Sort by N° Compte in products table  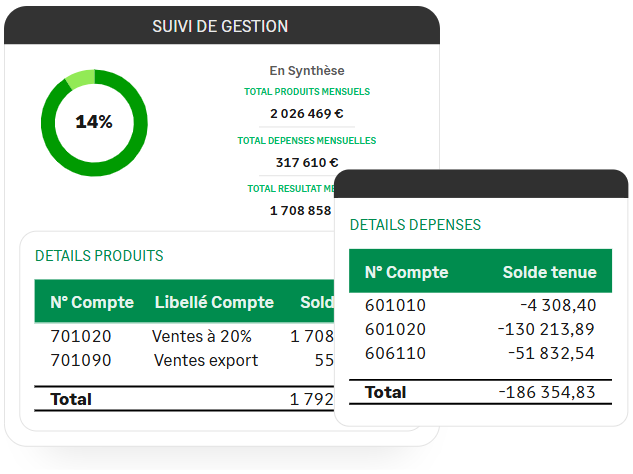click(x=92, y=302)
